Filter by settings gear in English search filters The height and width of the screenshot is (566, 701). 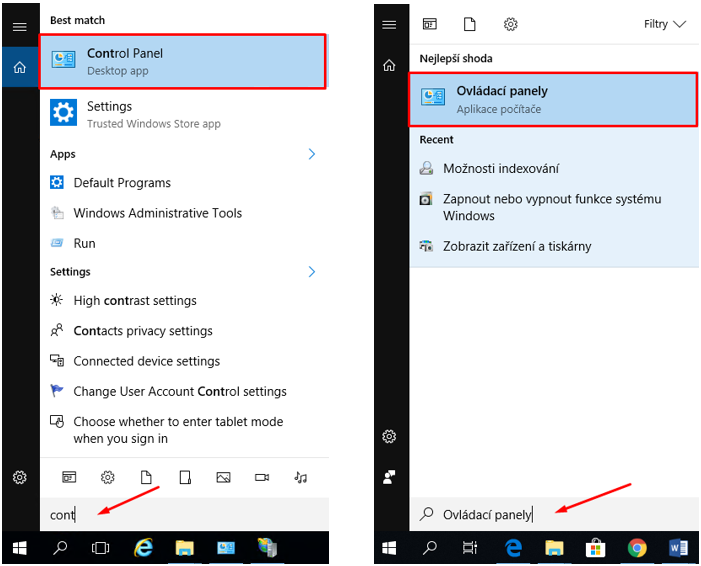pos(107,477)
